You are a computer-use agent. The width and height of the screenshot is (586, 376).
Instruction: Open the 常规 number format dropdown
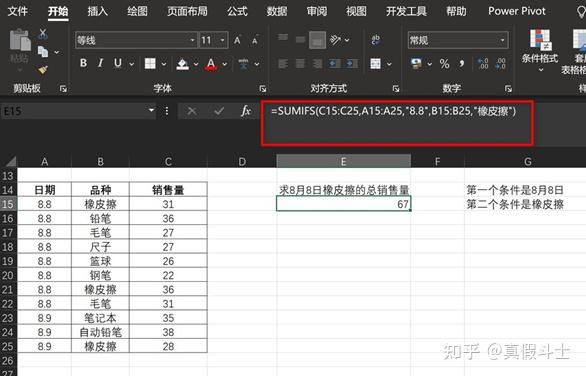502,40
